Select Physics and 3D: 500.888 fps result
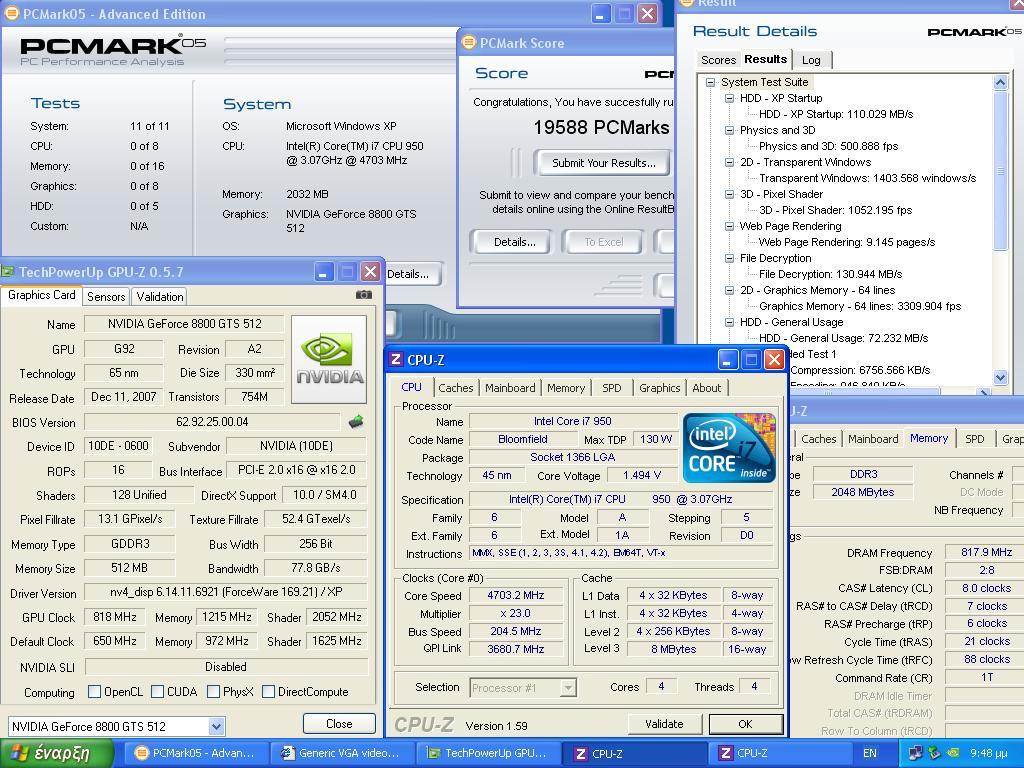The width and height of the screenshot is (1024, 768). [828, 146]
